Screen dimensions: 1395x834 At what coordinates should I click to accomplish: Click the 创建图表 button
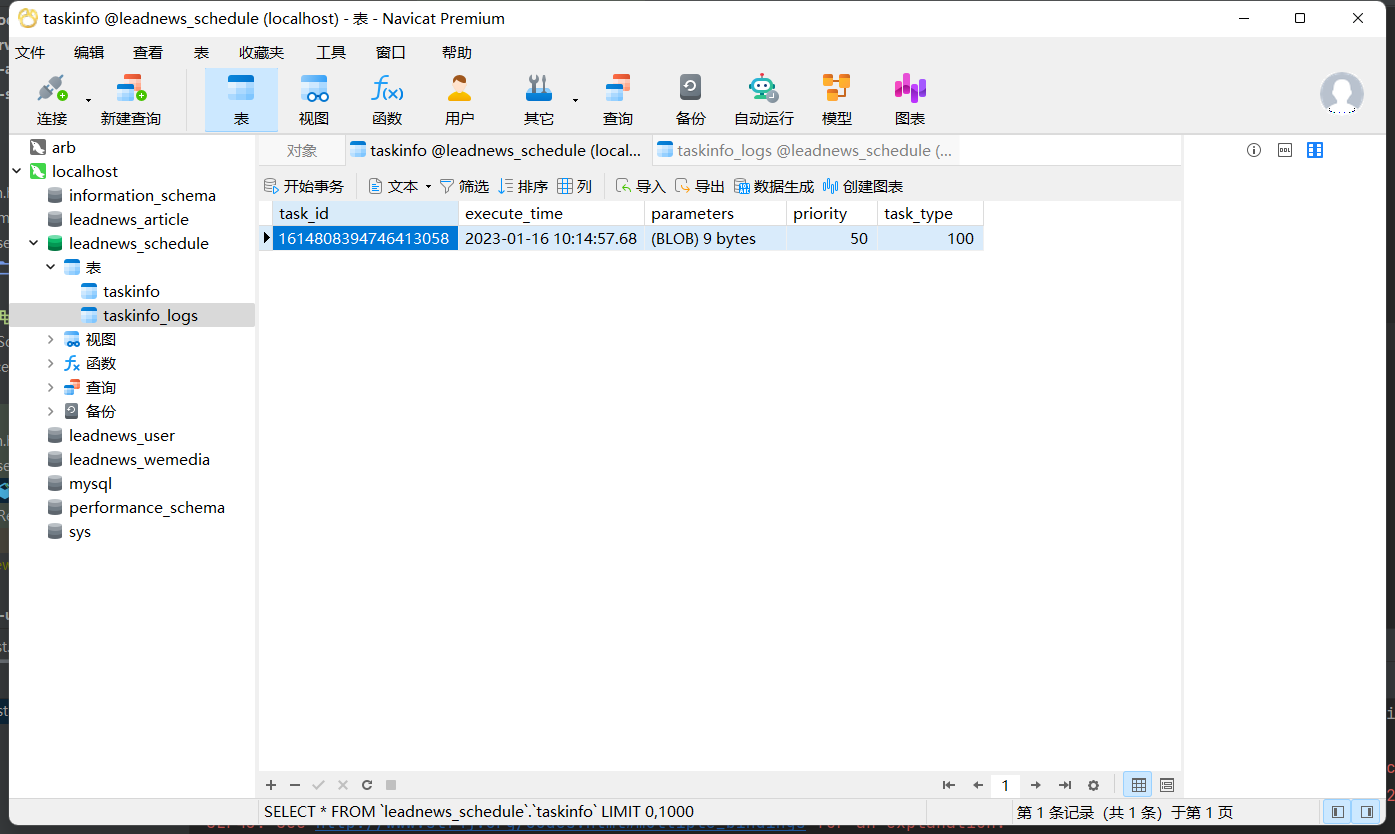click(x=862, y=186)
